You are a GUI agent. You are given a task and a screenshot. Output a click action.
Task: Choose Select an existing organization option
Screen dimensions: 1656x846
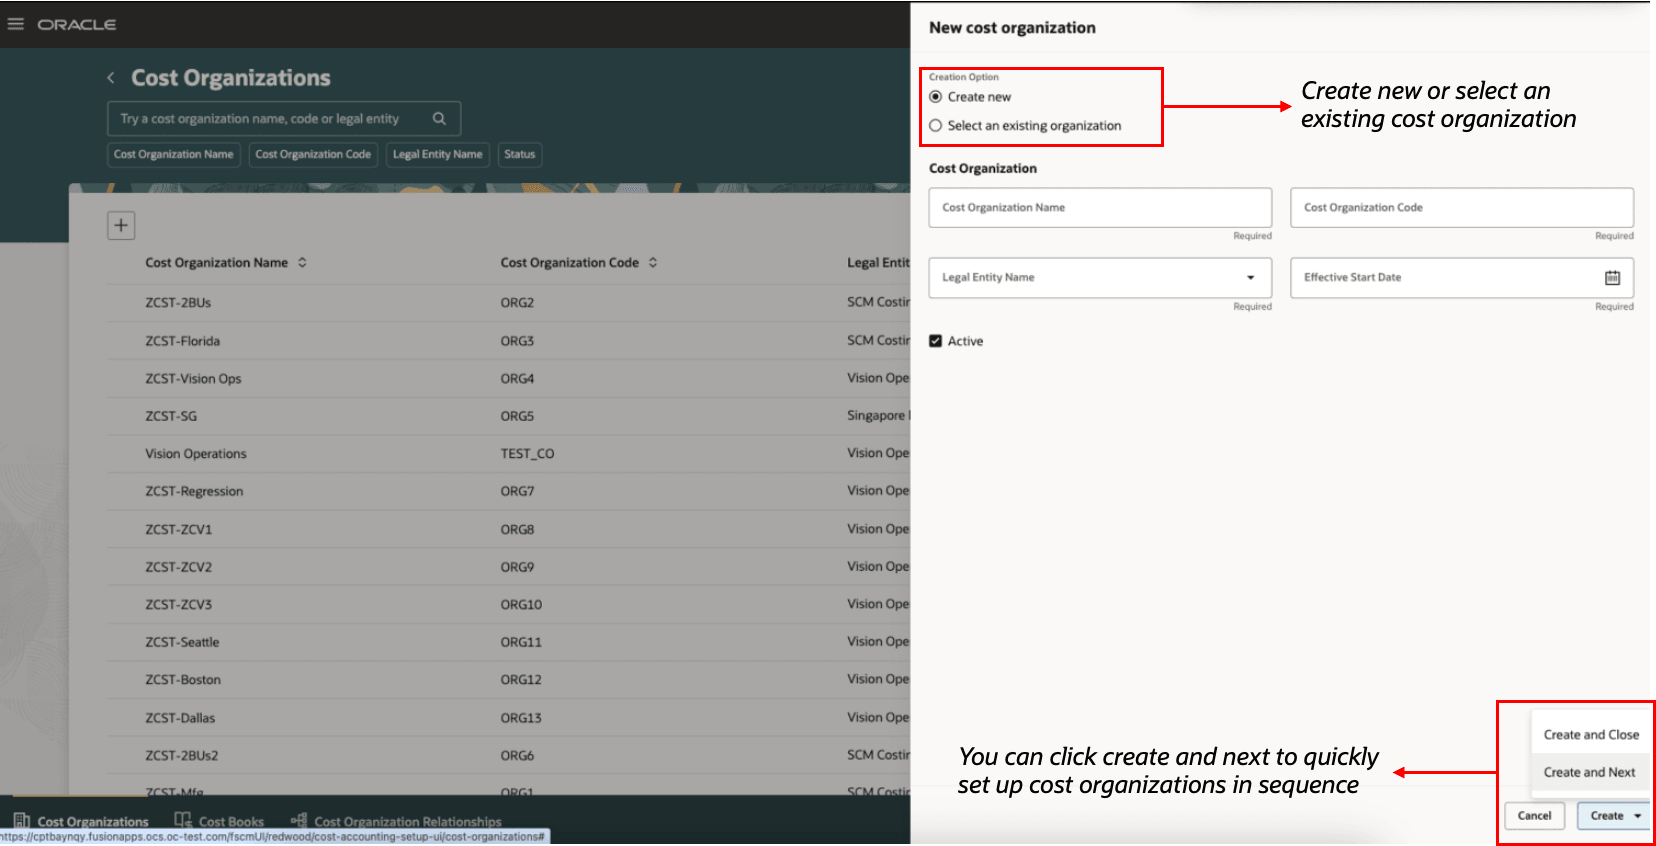point(936,126)
